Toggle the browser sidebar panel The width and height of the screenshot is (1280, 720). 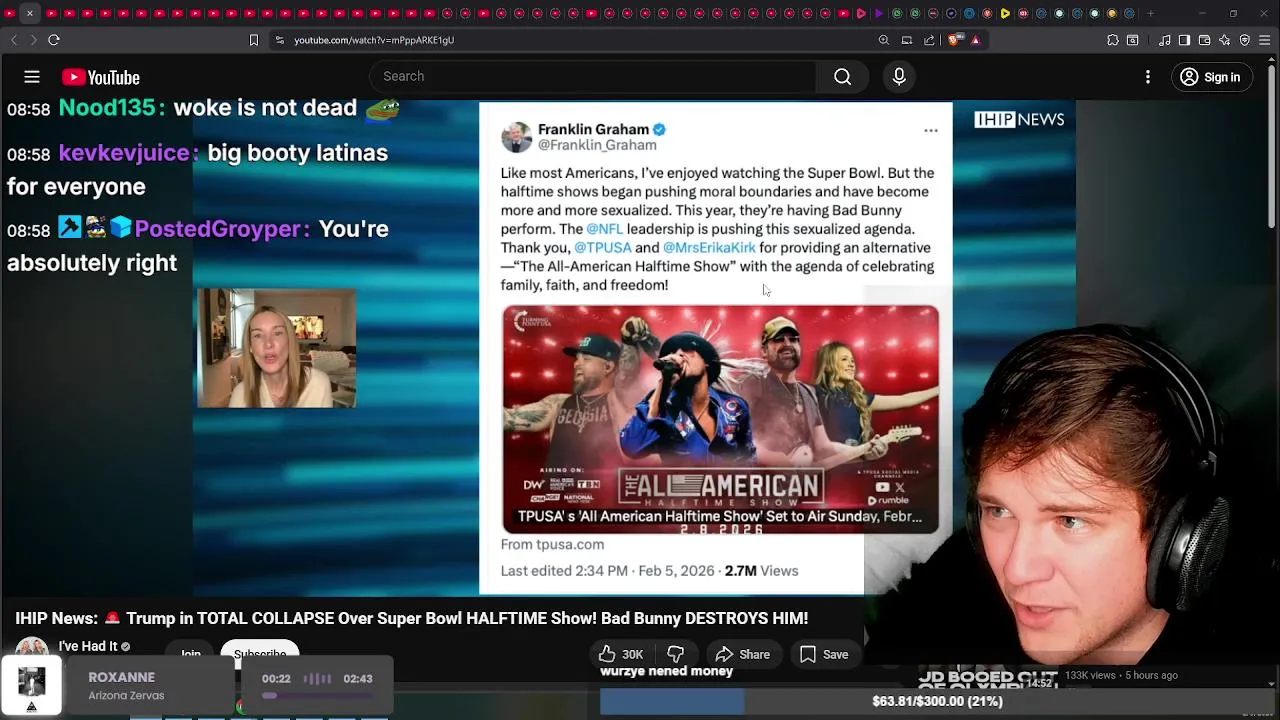point(1185,40)
